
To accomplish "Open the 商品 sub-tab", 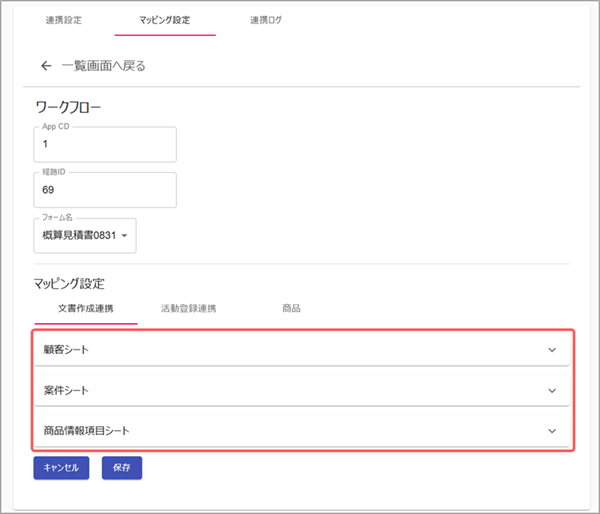I will point(291,308).
